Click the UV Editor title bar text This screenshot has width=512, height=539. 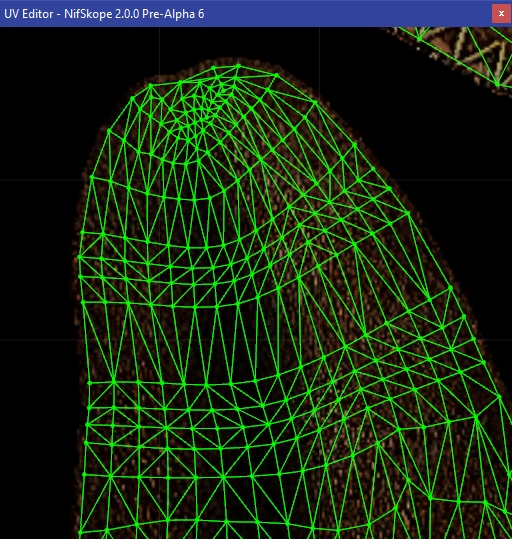pyautogui.click(x=104, y=14)
